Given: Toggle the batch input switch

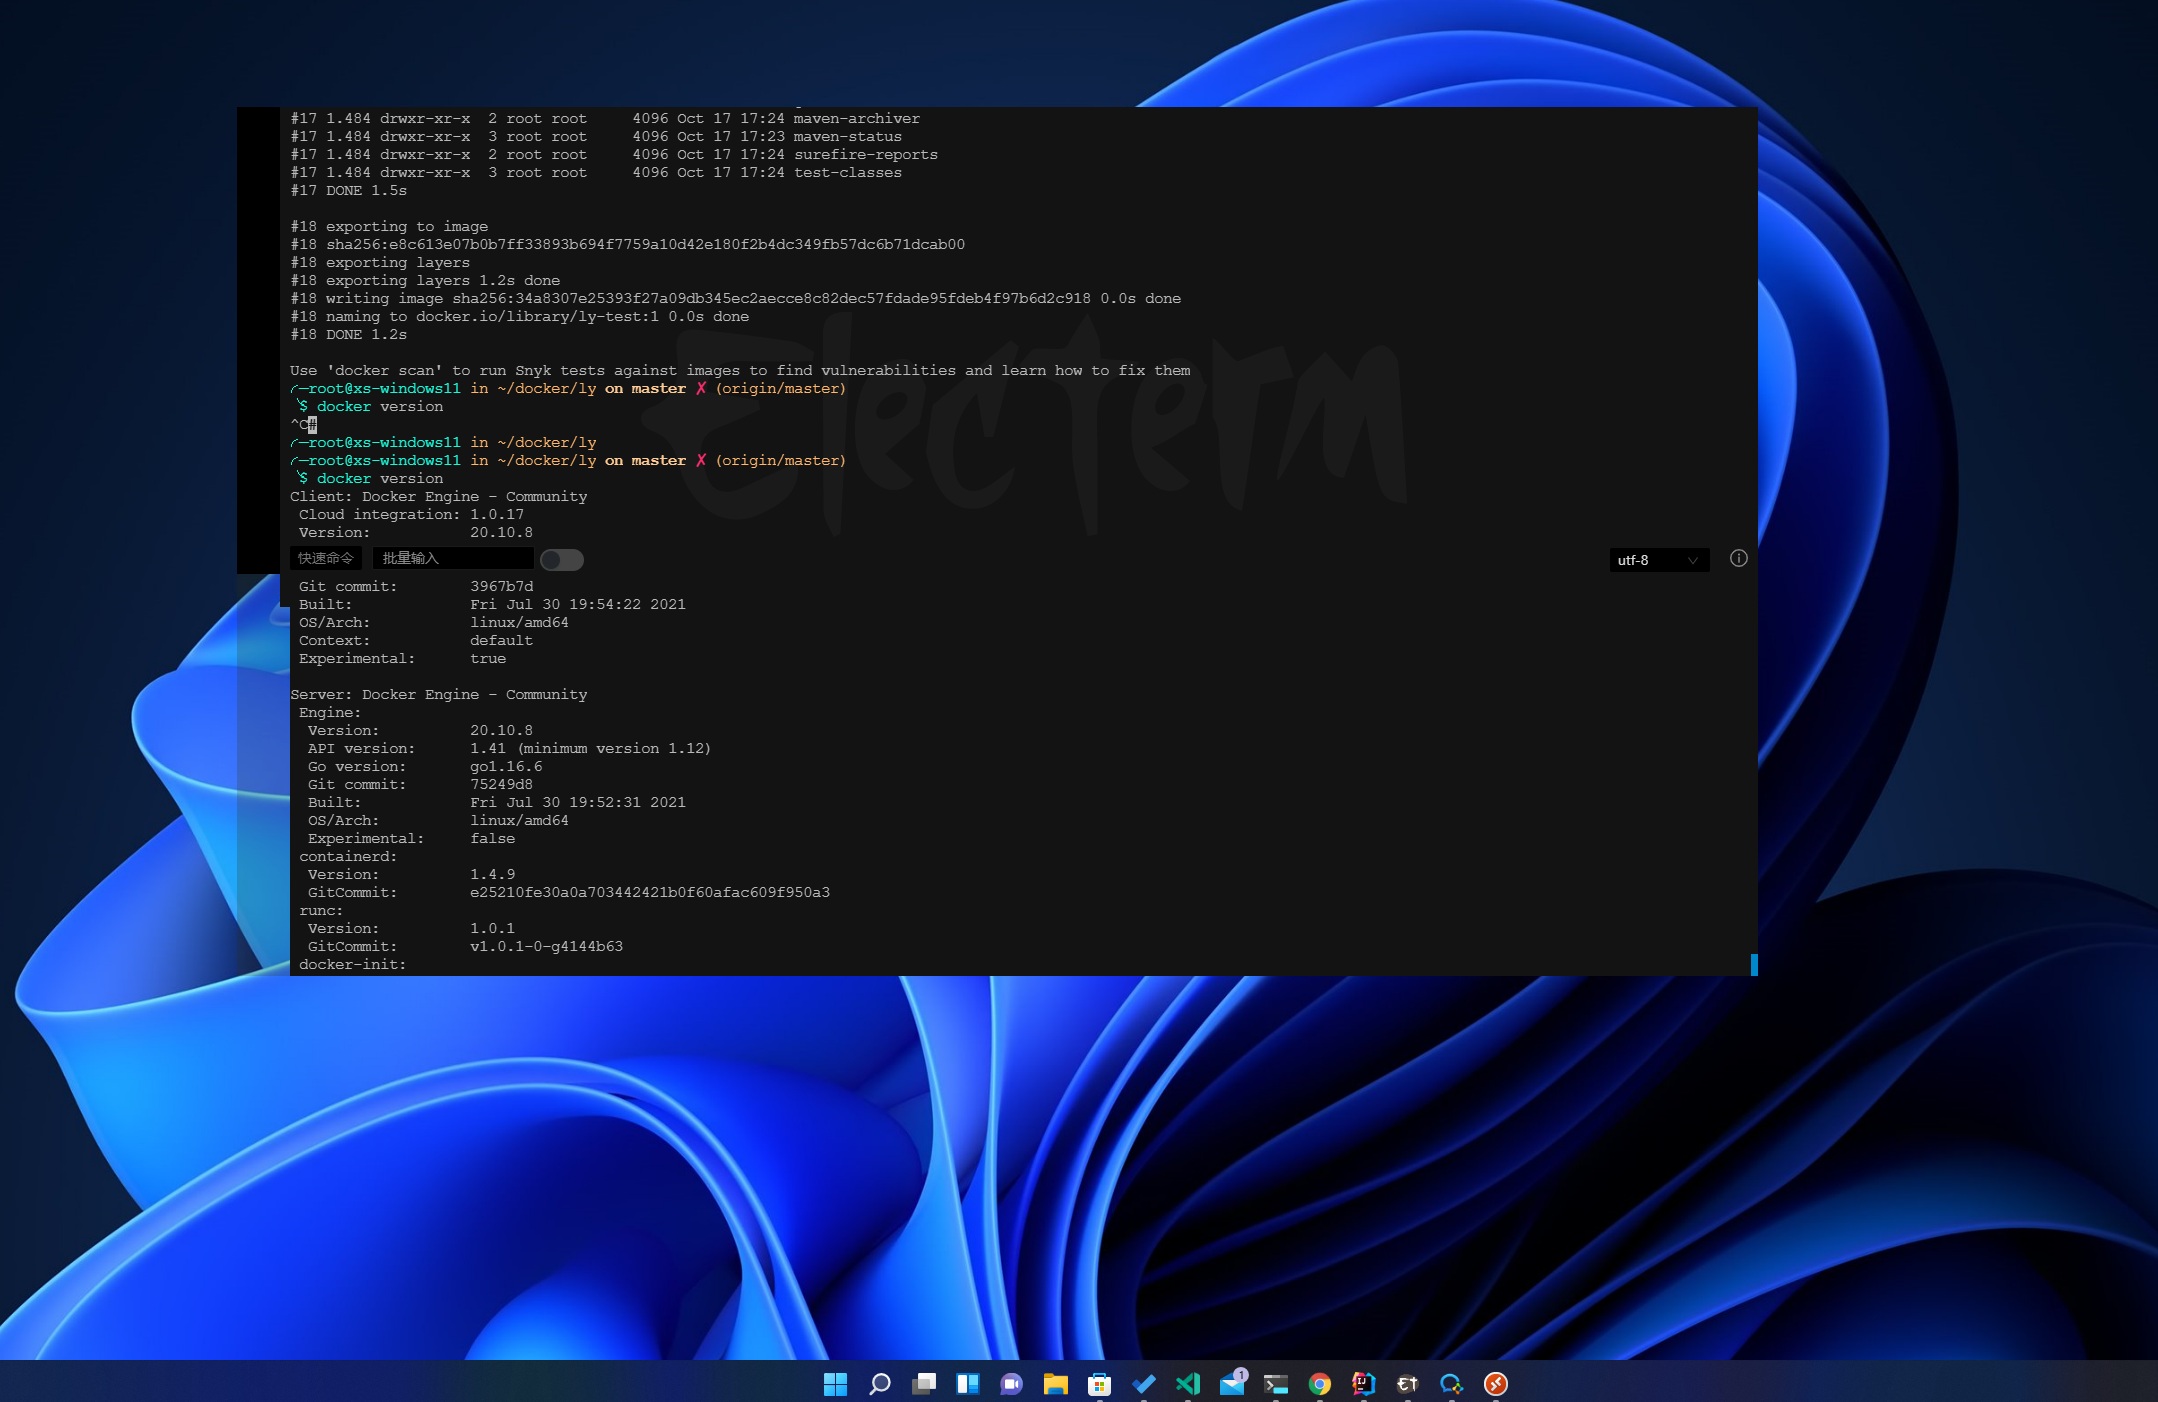Looking at the screenshot, I should 562,560.
